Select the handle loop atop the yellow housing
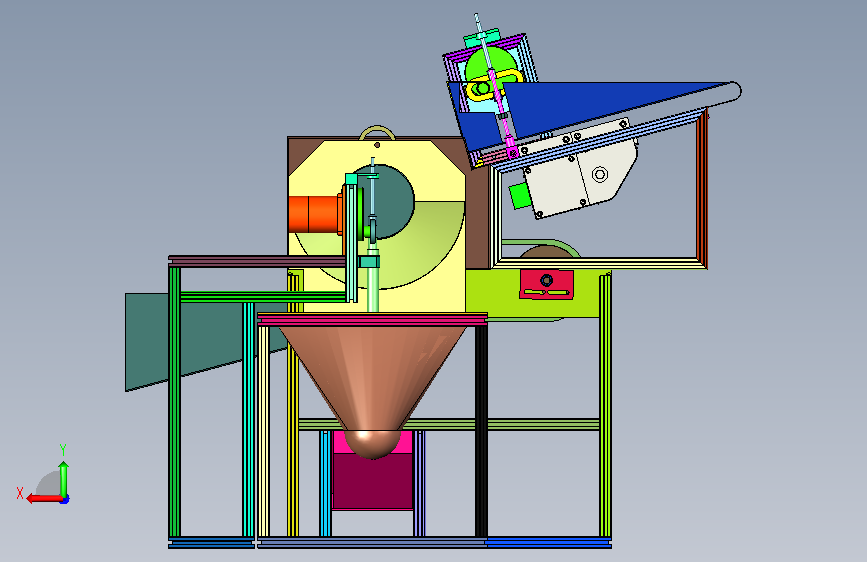Screen dimensions: 867x562 [x=377, y=133]
